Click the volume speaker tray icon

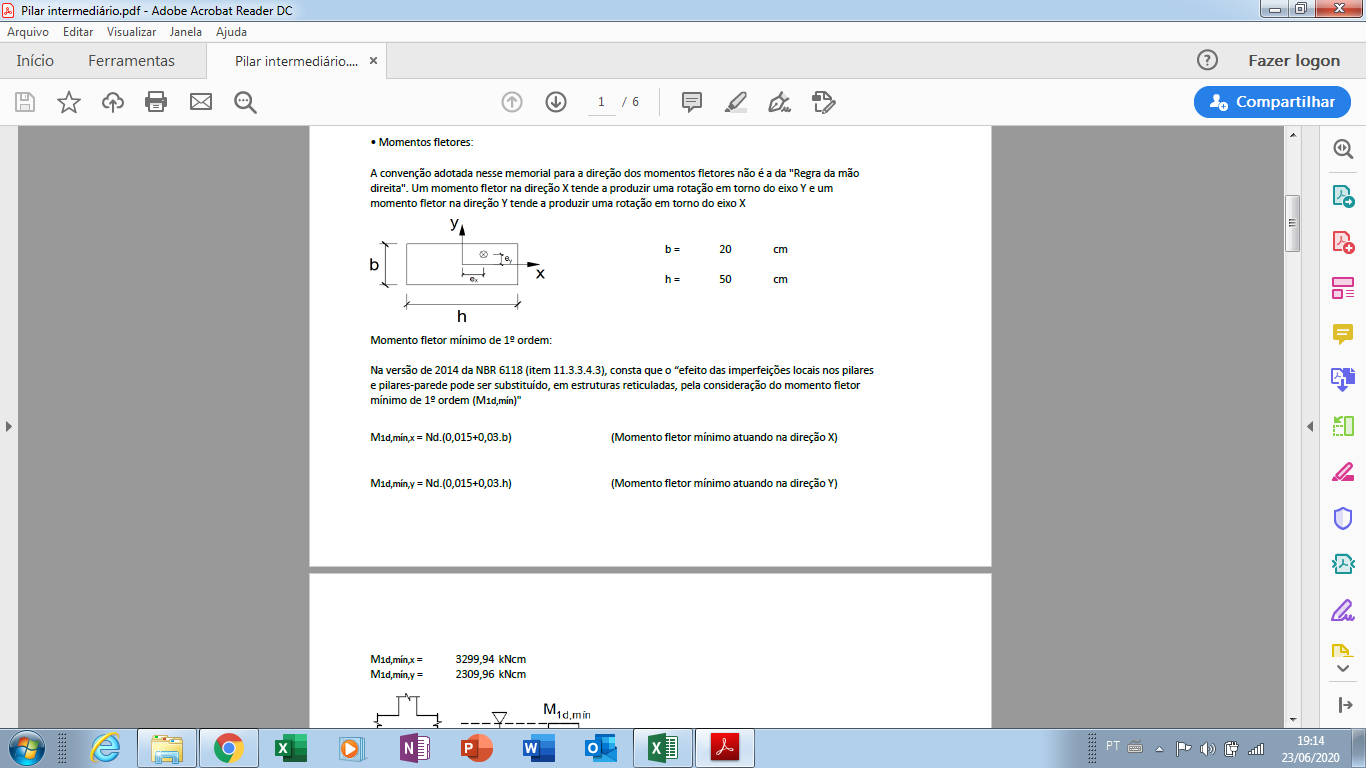point(1208,748)
